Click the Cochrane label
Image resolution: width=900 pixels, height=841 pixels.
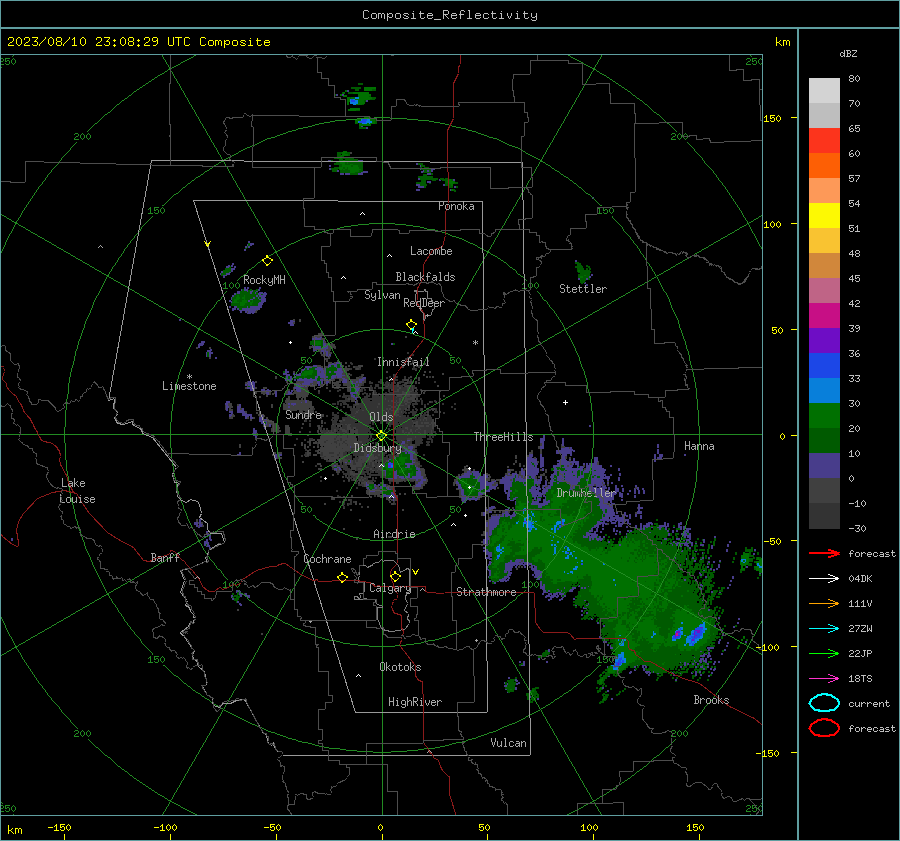click(327, 559)
